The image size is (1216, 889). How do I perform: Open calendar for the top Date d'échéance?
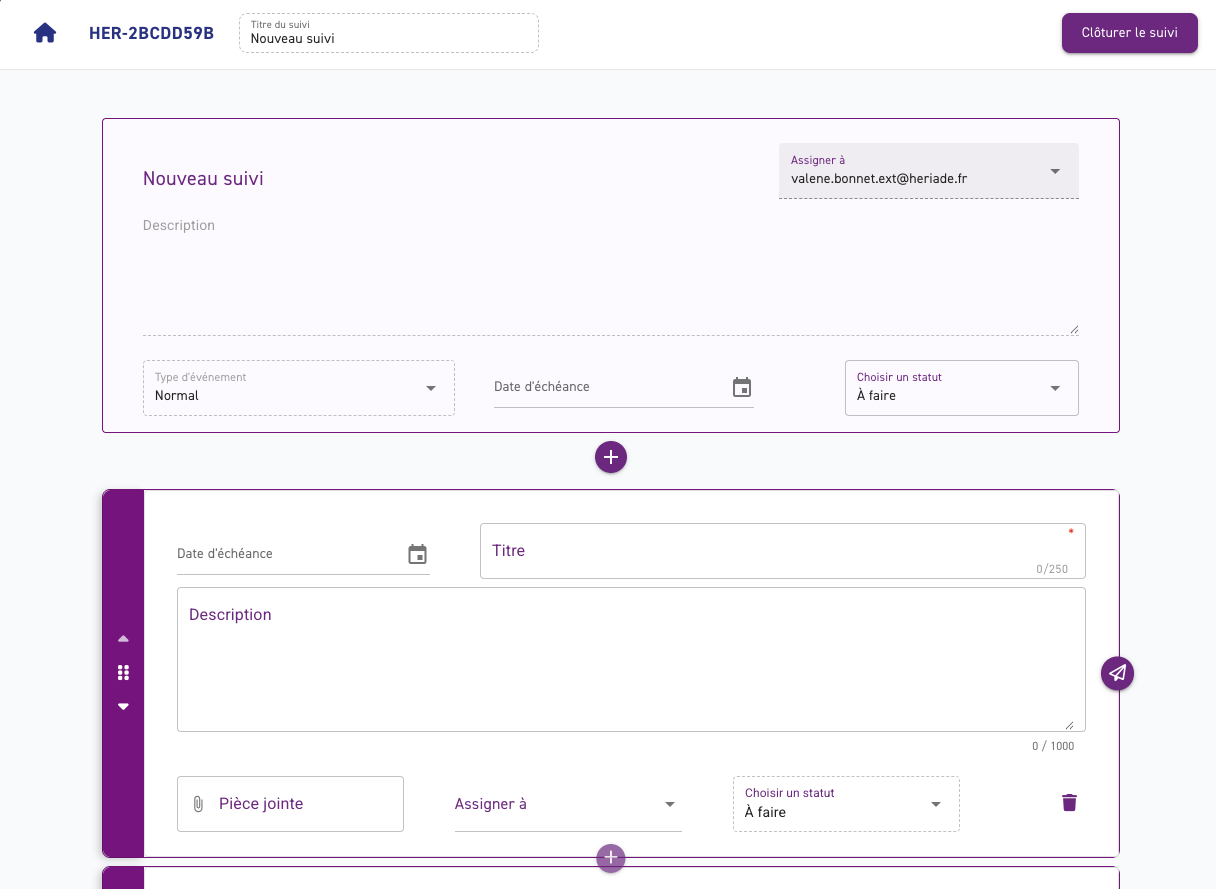(742, 387)
